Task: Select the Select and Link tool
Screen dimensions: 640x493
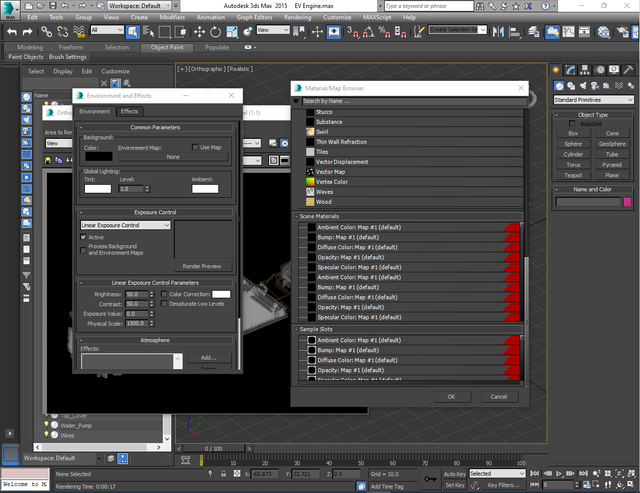Action: pyautogui.click(x=47, y=32)
